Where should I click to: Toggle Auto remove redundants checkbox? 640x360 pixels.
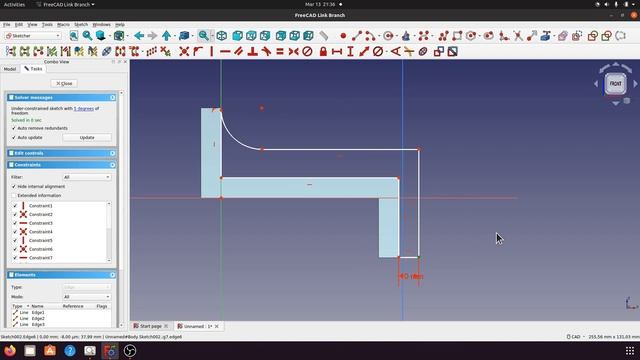[x=13, y=128]
